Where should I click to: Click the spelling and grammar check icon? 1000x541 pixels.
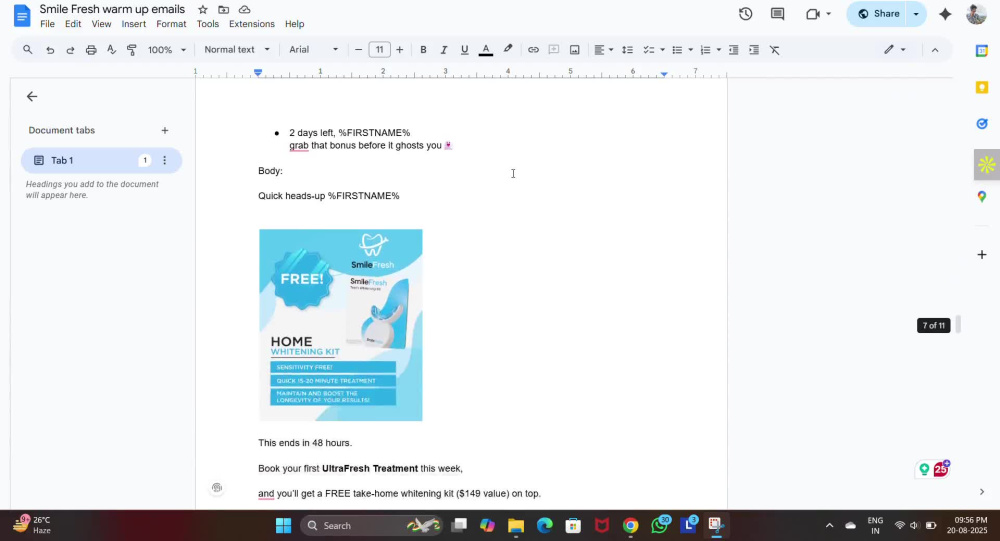tap(112, 50)
